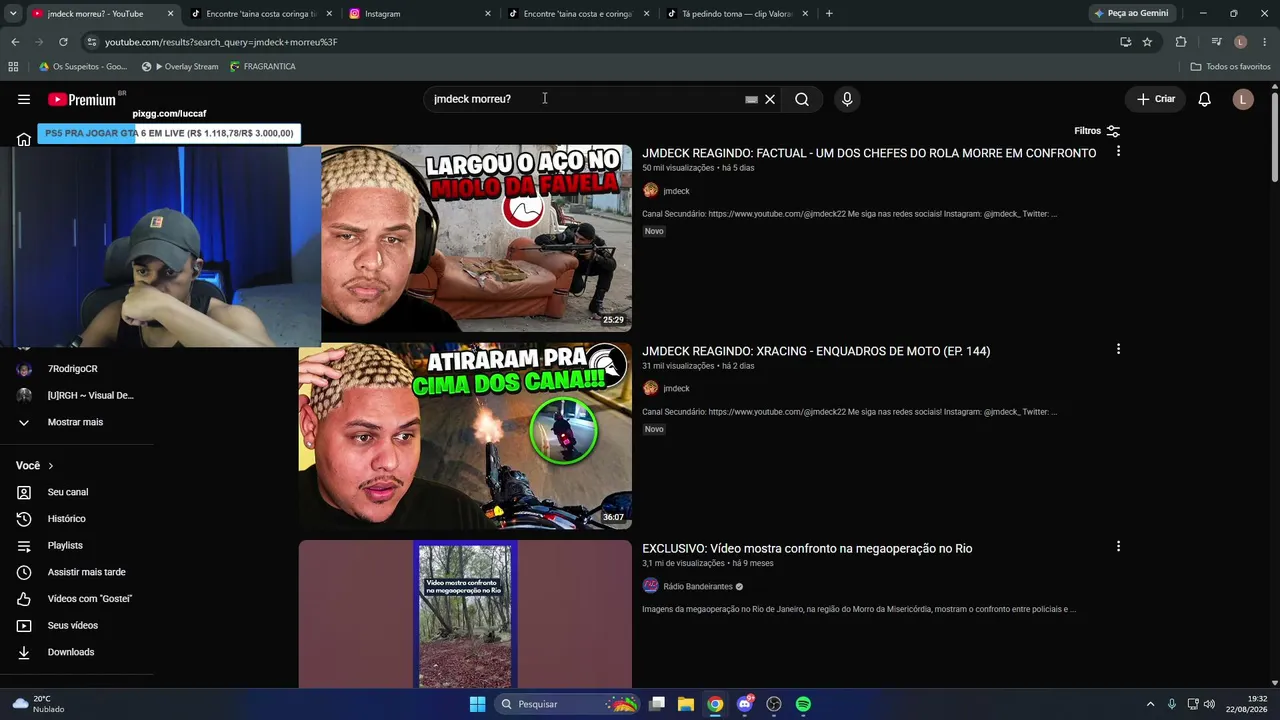The height and width of the screenshot is (720, 1280).
Task: Open options menu for EXCLUSIVO megaoperação video
Action: tap(1118, 546)
